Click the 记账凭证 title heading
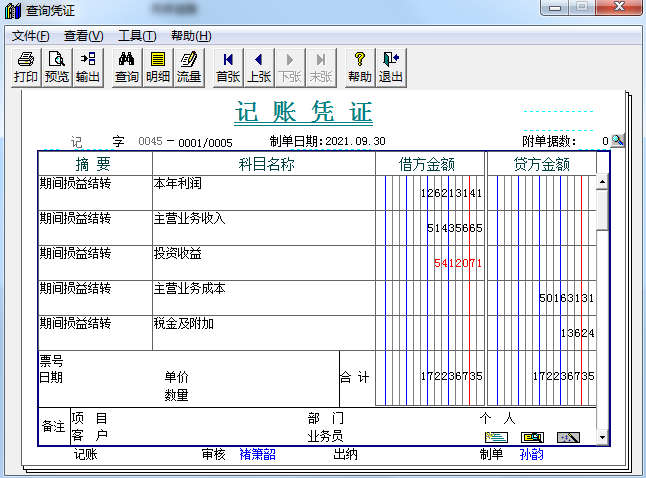 [x=304, y=112]
